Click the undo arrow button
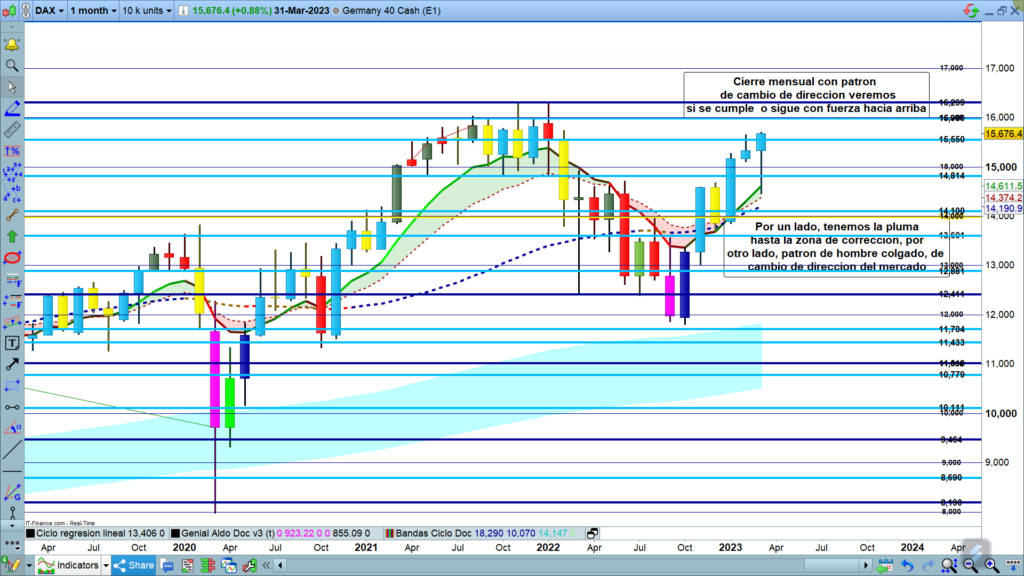The width and height of the screenshot is (1024, 576). (x=906, y=565)
